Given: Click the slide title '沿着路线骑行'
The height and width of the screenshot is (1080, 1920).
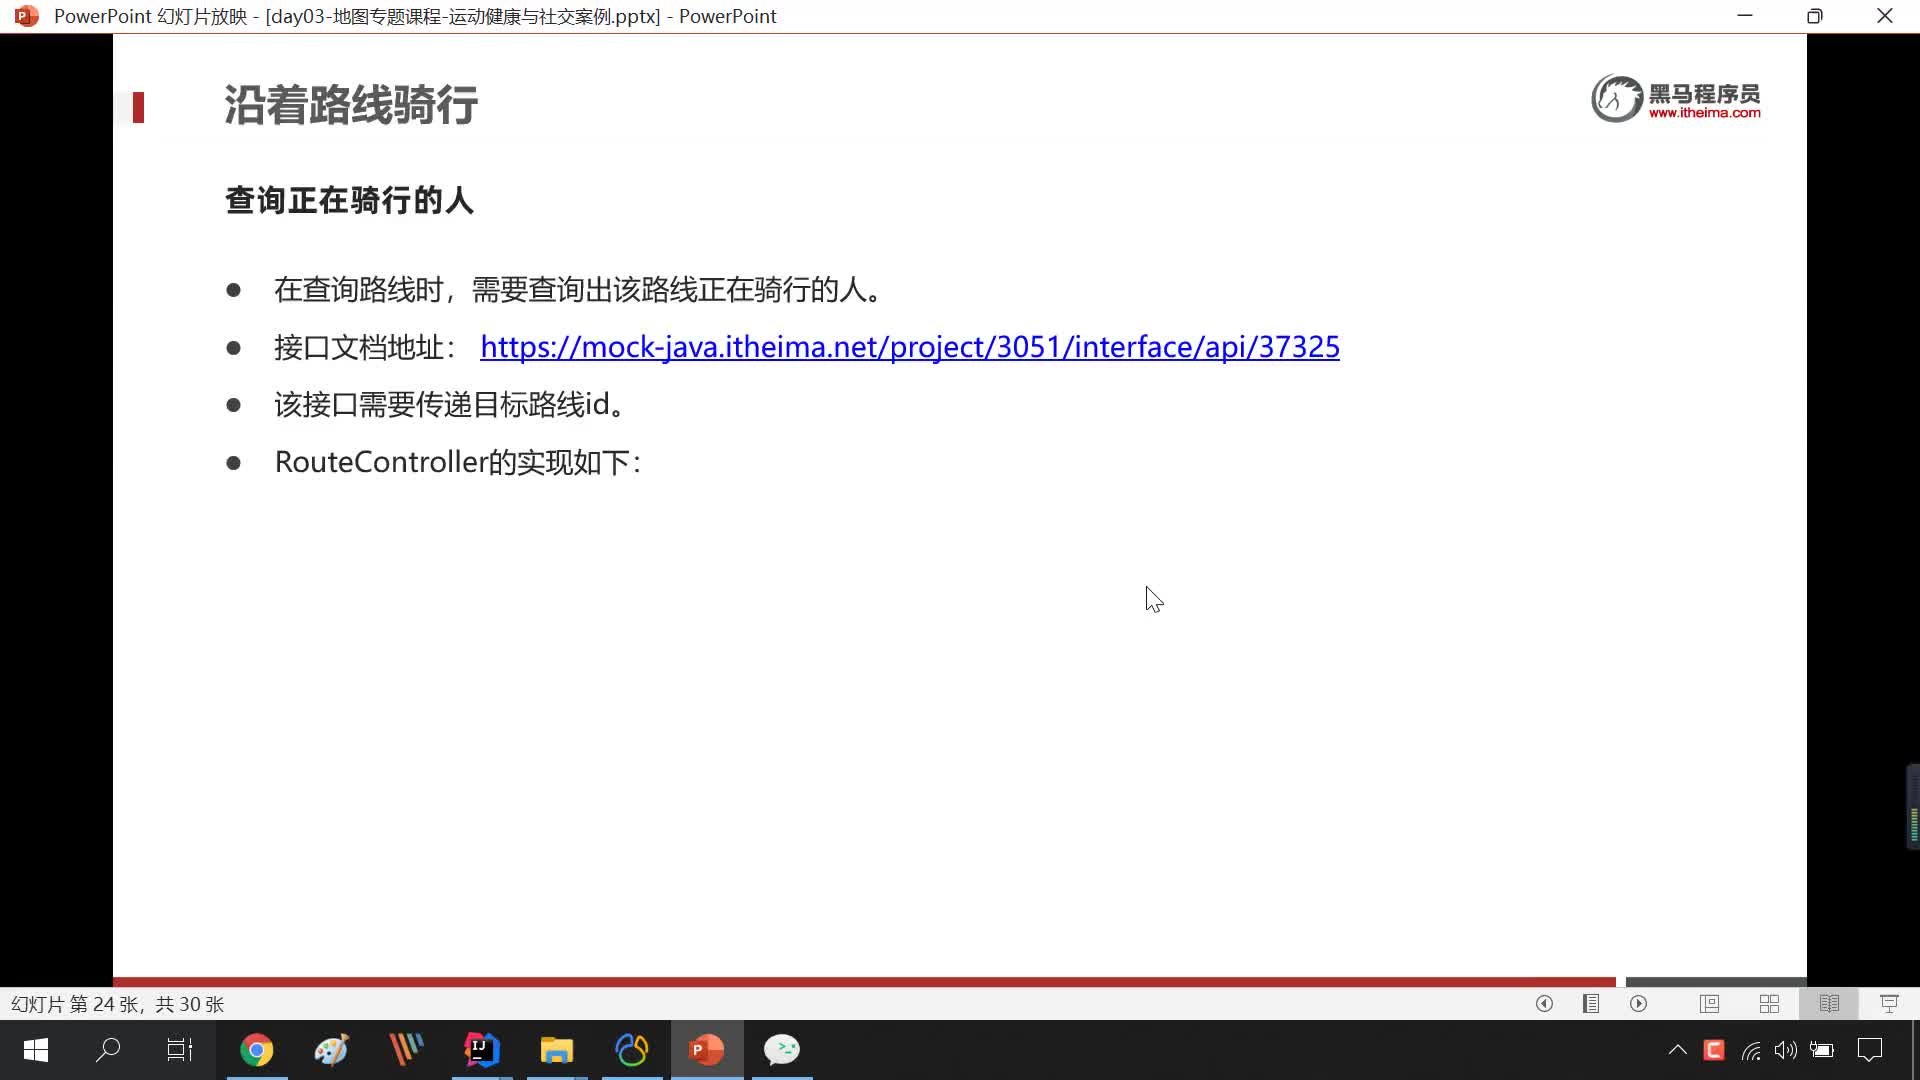Looking at the screenshot, I should pyautogui.click(x=350, y=105).
